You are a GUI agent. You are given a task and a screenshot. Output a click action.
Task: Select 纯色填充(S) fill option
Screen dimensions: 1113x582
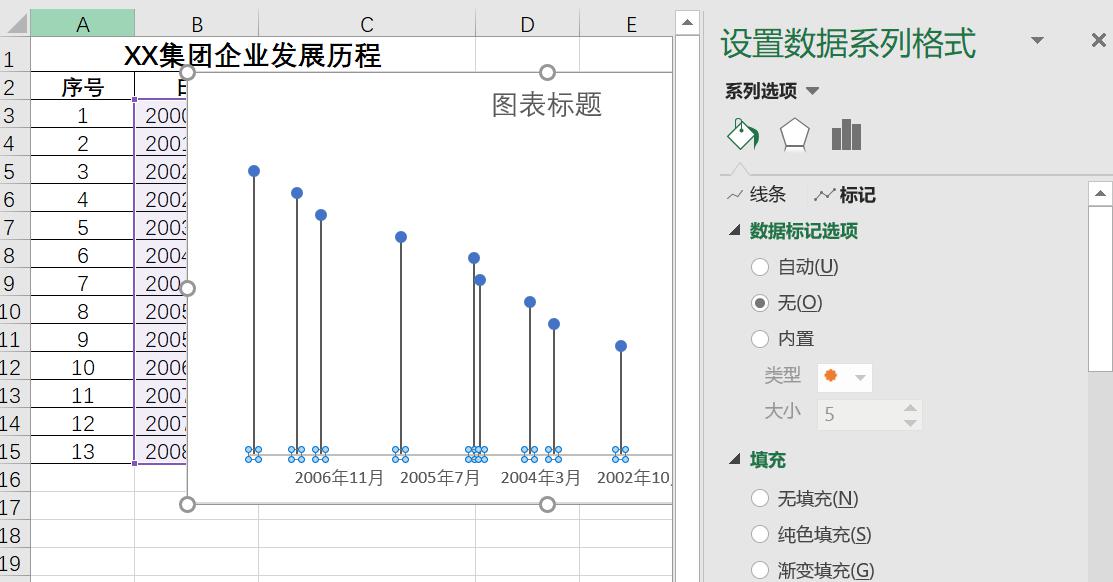click(811, 534)
